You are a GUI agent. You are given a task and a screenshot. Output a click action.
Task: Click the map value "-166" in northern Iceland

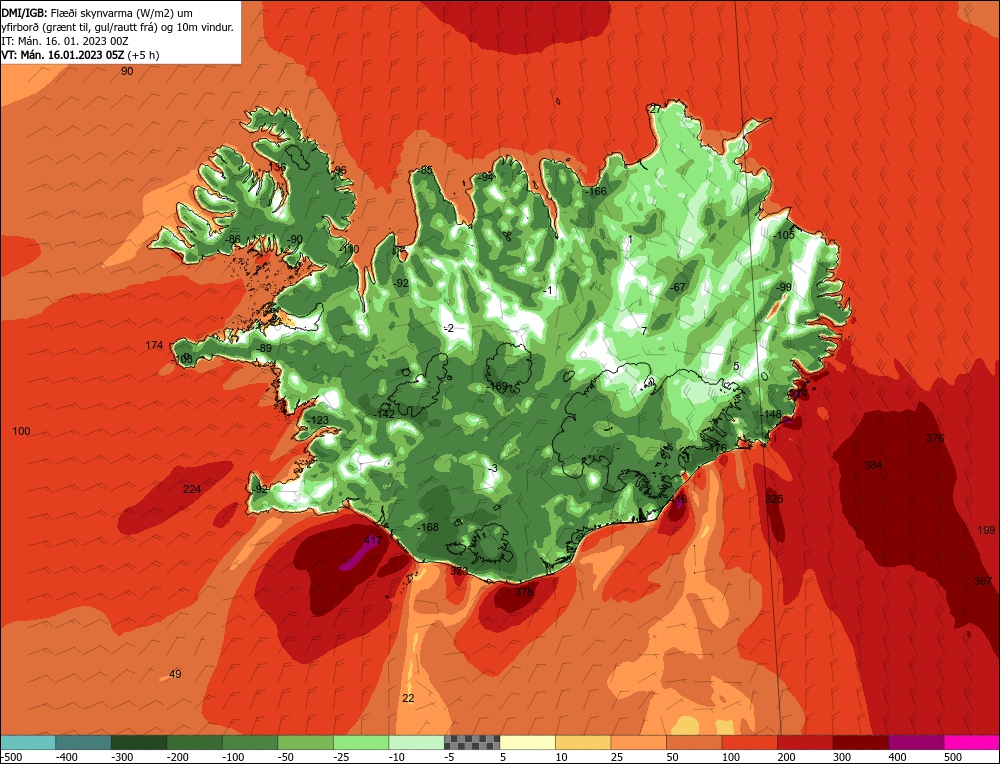click(x=596, y=191)
